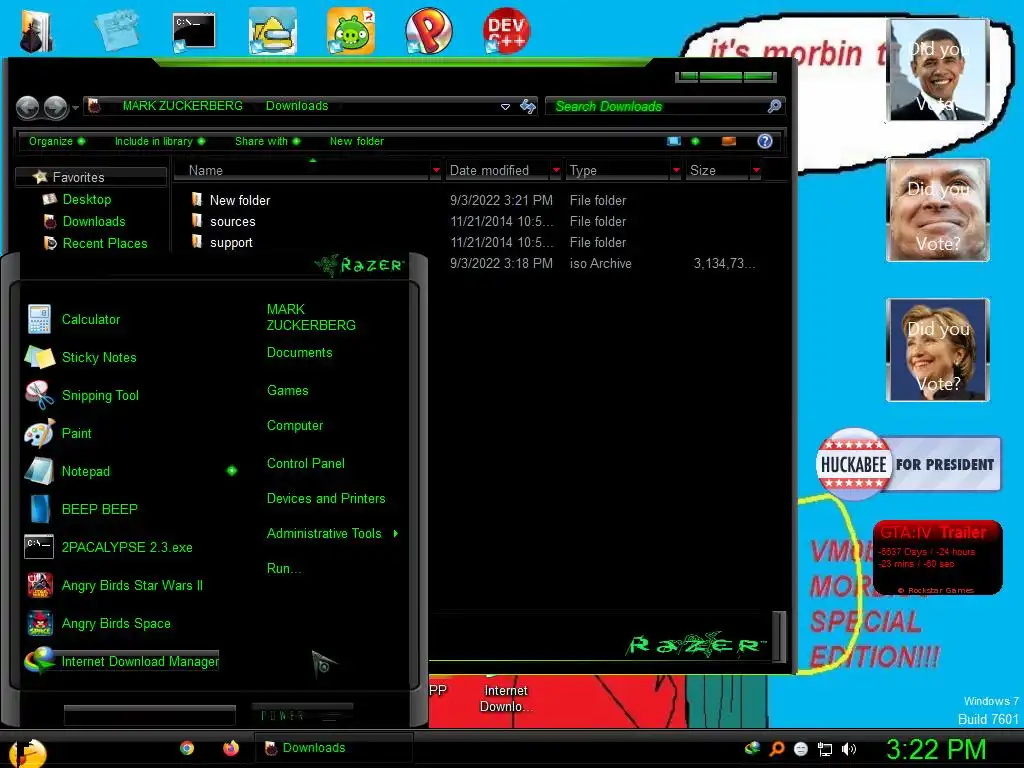Click the 3:22 PM taskbar clock
Screen dimensions: 1024x768
(x=936, y=749)
